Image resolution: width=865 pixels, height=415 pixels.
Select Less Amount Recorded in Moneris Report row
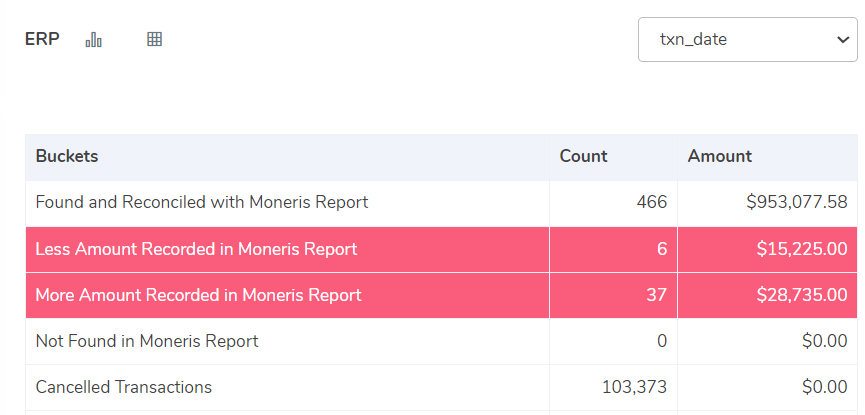(441, 249)
